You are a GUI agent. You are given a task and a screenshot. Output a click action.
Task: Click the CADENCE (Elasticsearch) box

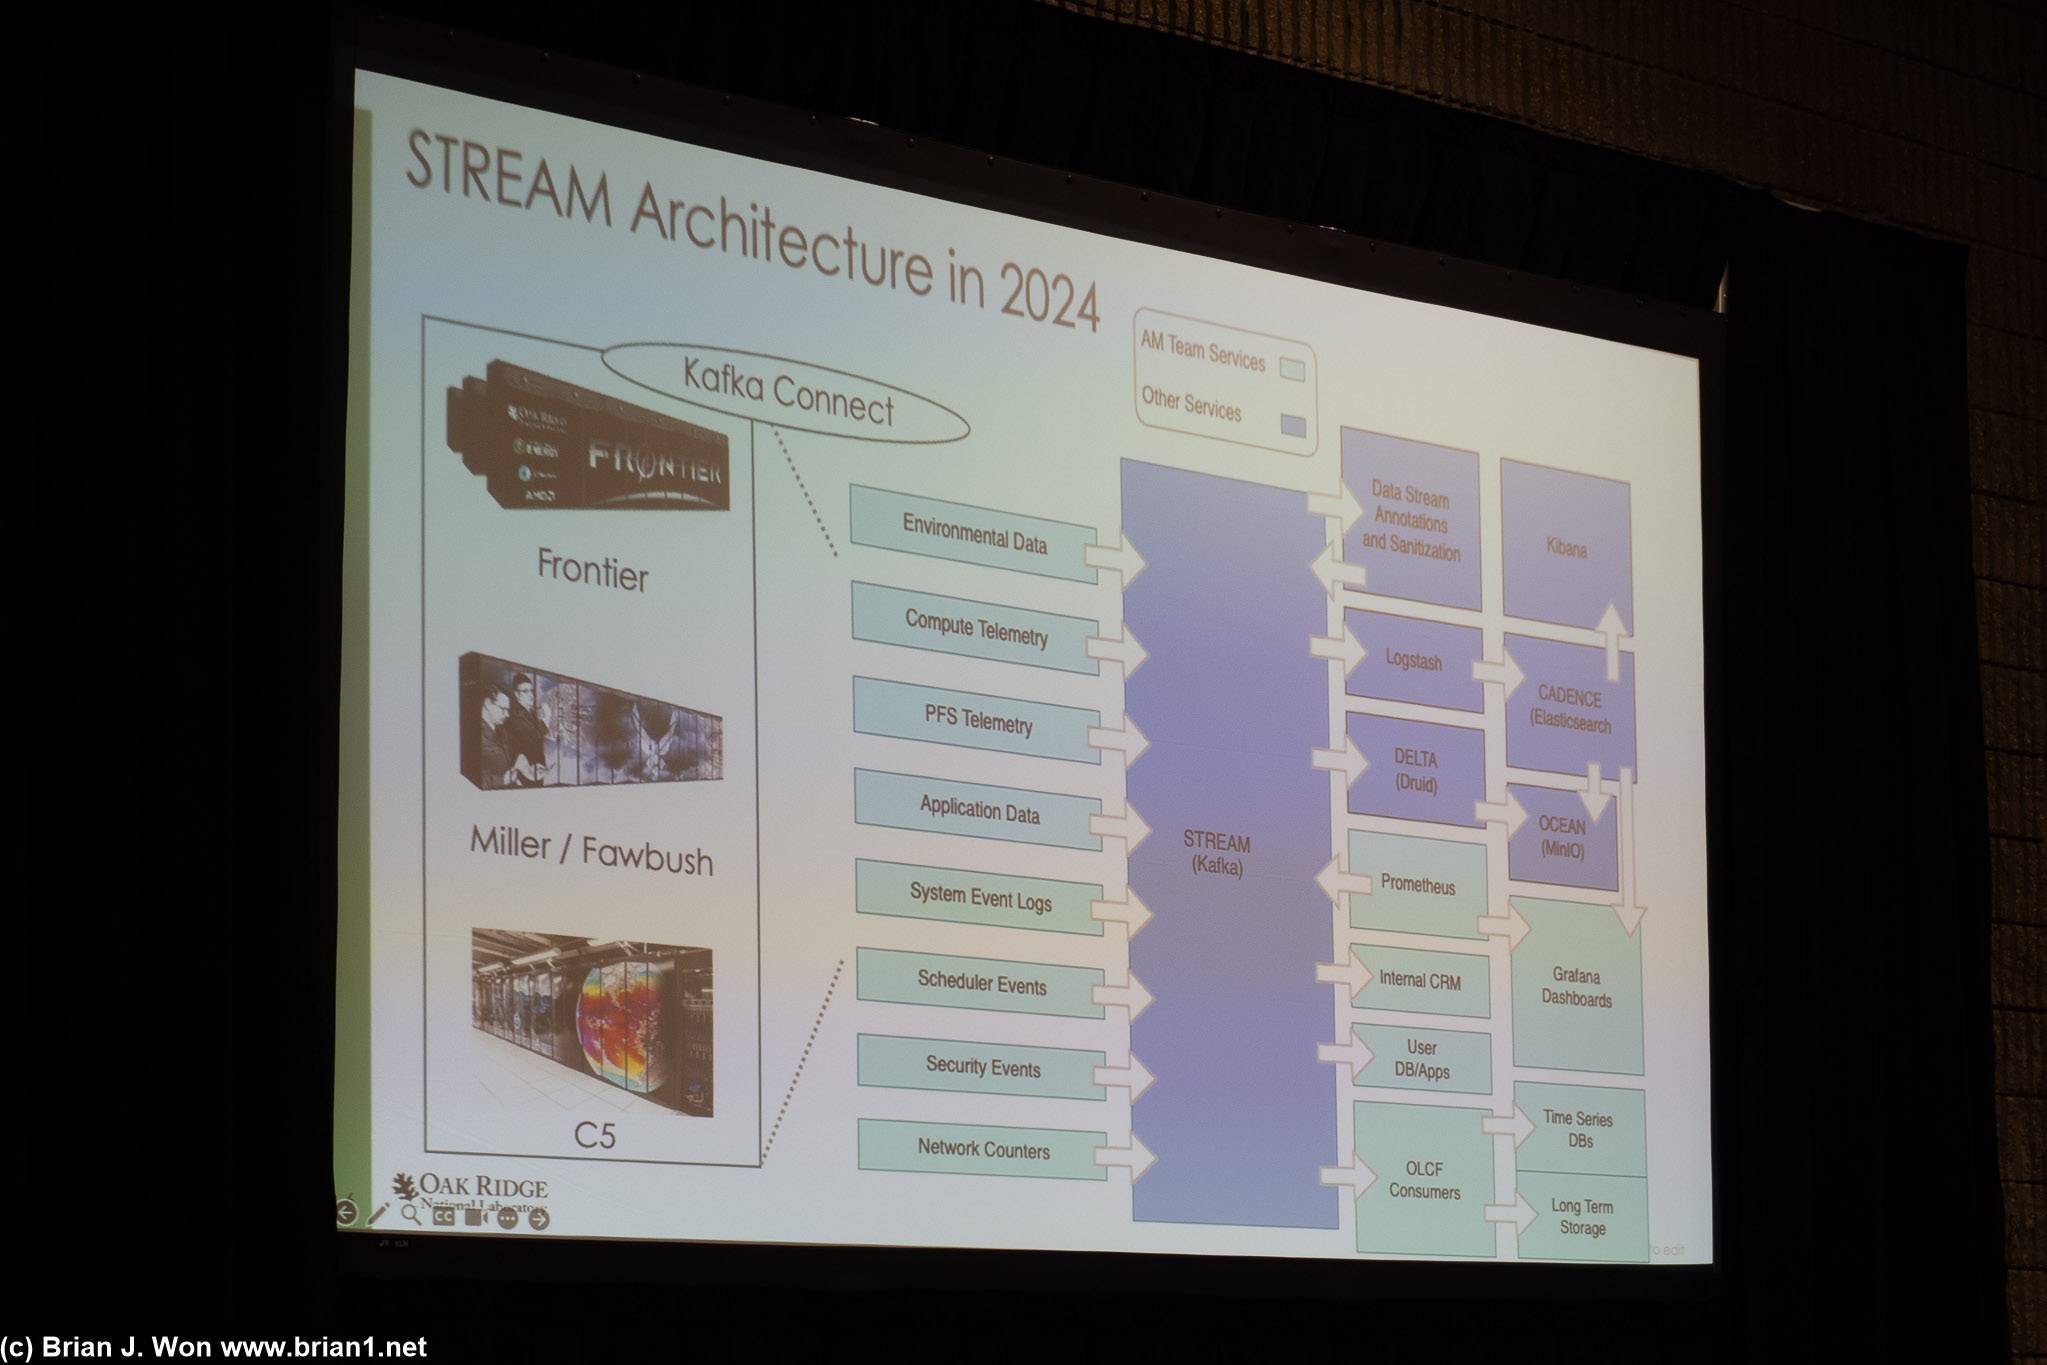[1569, 709]
